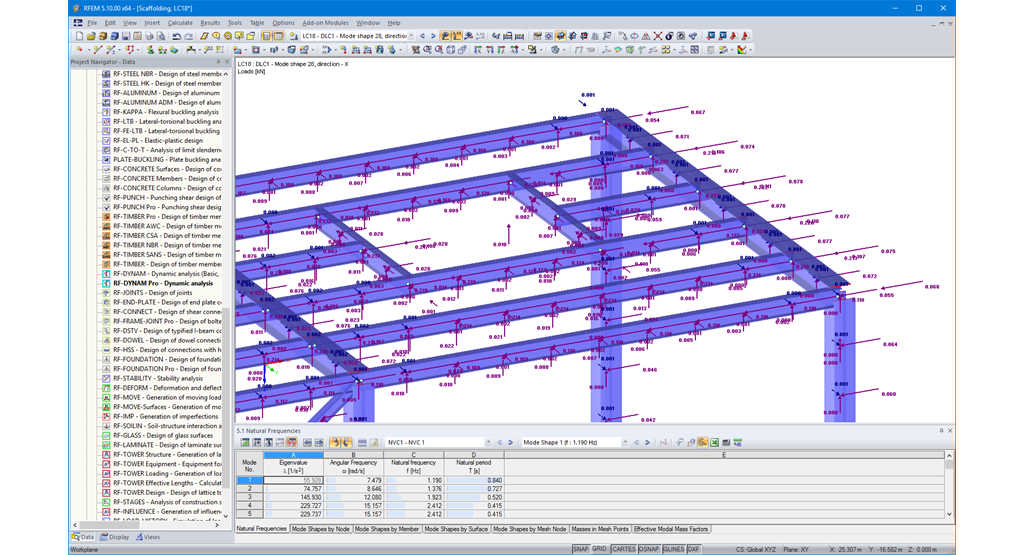Select the previous NVC case with the arrow

point(500,443)
